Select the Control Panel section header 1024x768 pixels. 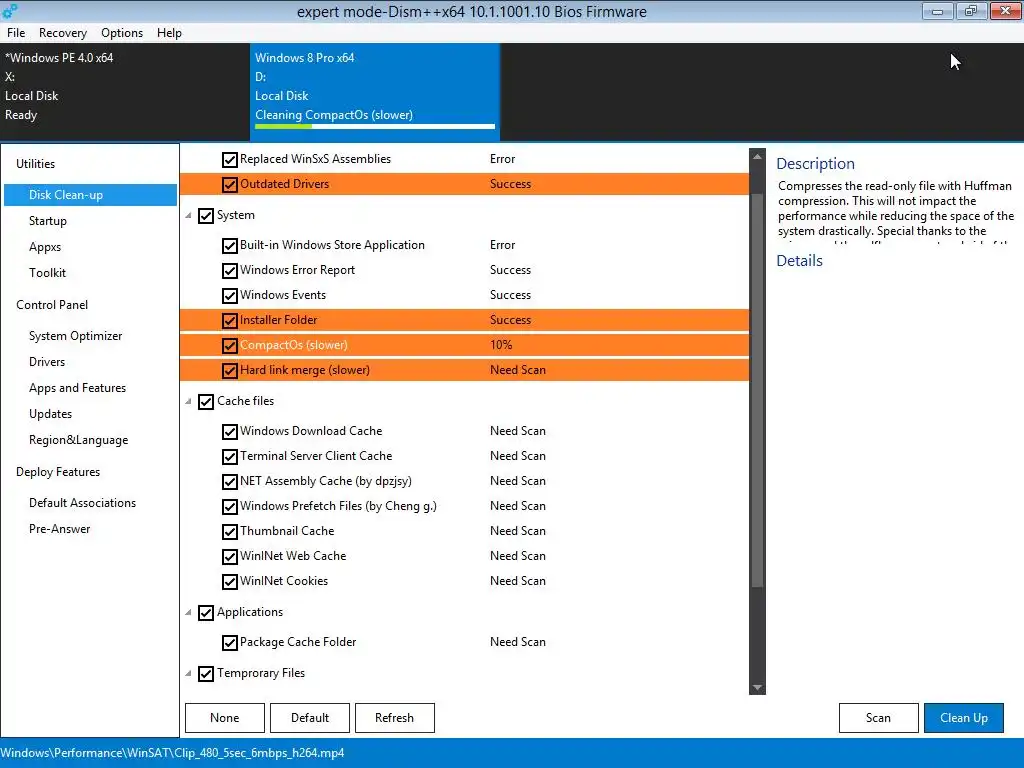point(52,305)
